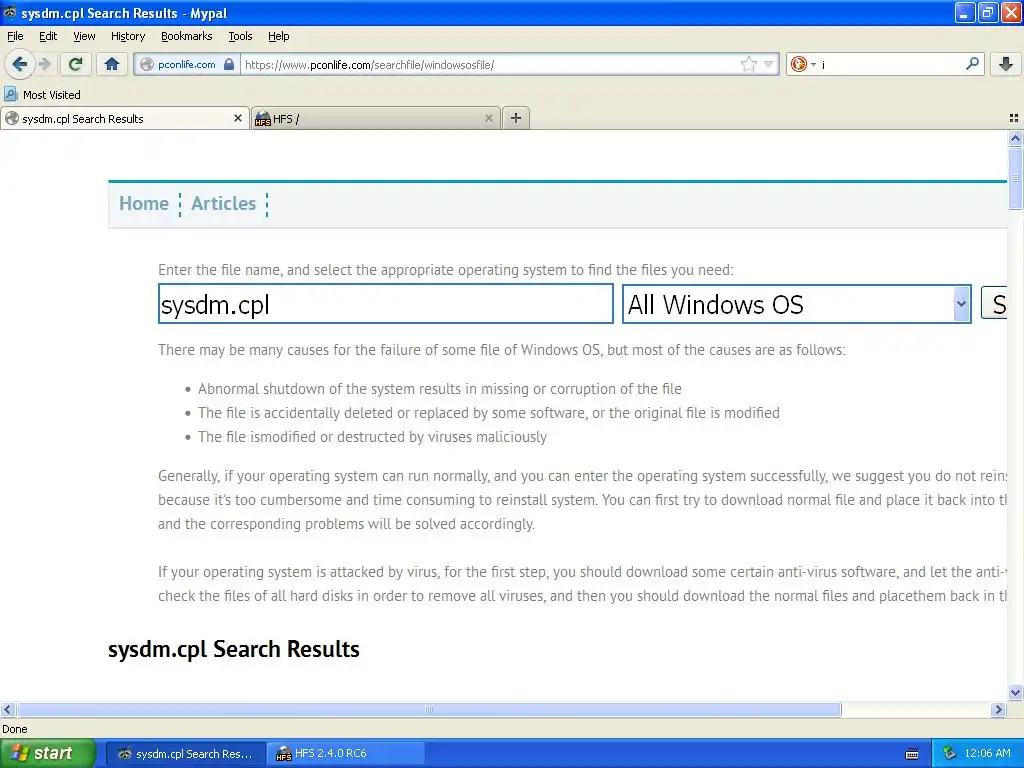Open the Help menu

(278, 36)
